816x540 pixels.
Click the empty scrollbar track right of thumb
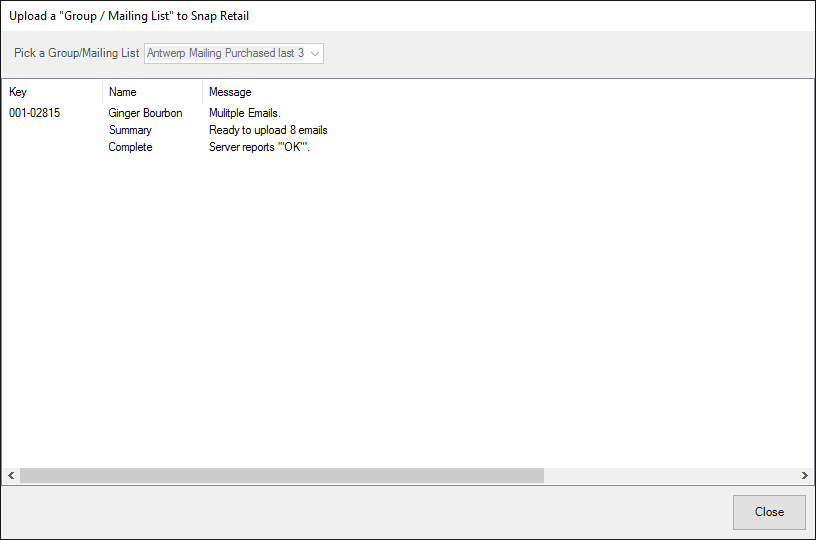(670, 476)
